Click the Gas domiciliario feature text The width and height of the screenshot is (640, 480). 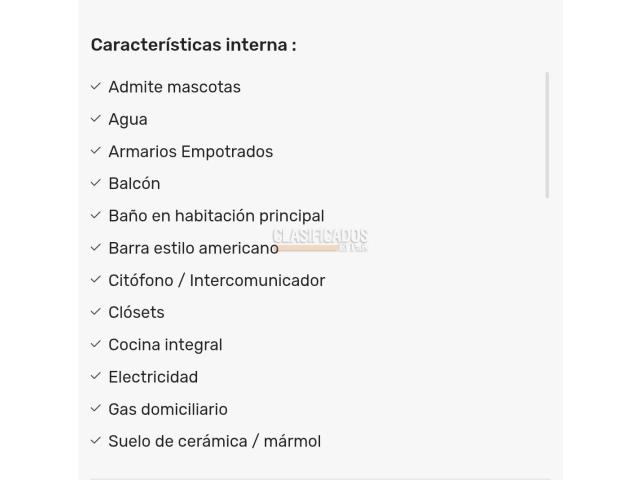168,409
